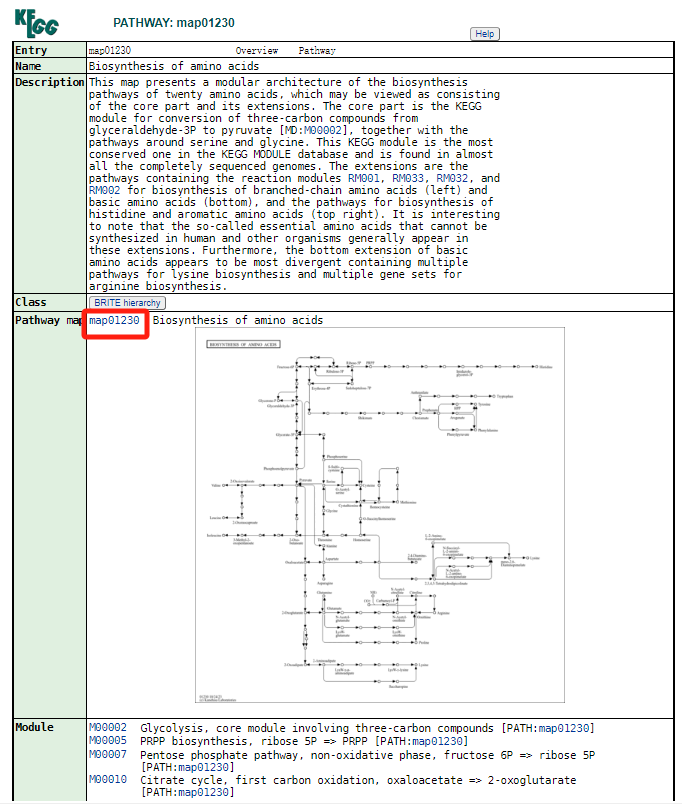682x805 pixels.
Task: Open the RM002 reaction module link
Action: (x=104, y=190)
